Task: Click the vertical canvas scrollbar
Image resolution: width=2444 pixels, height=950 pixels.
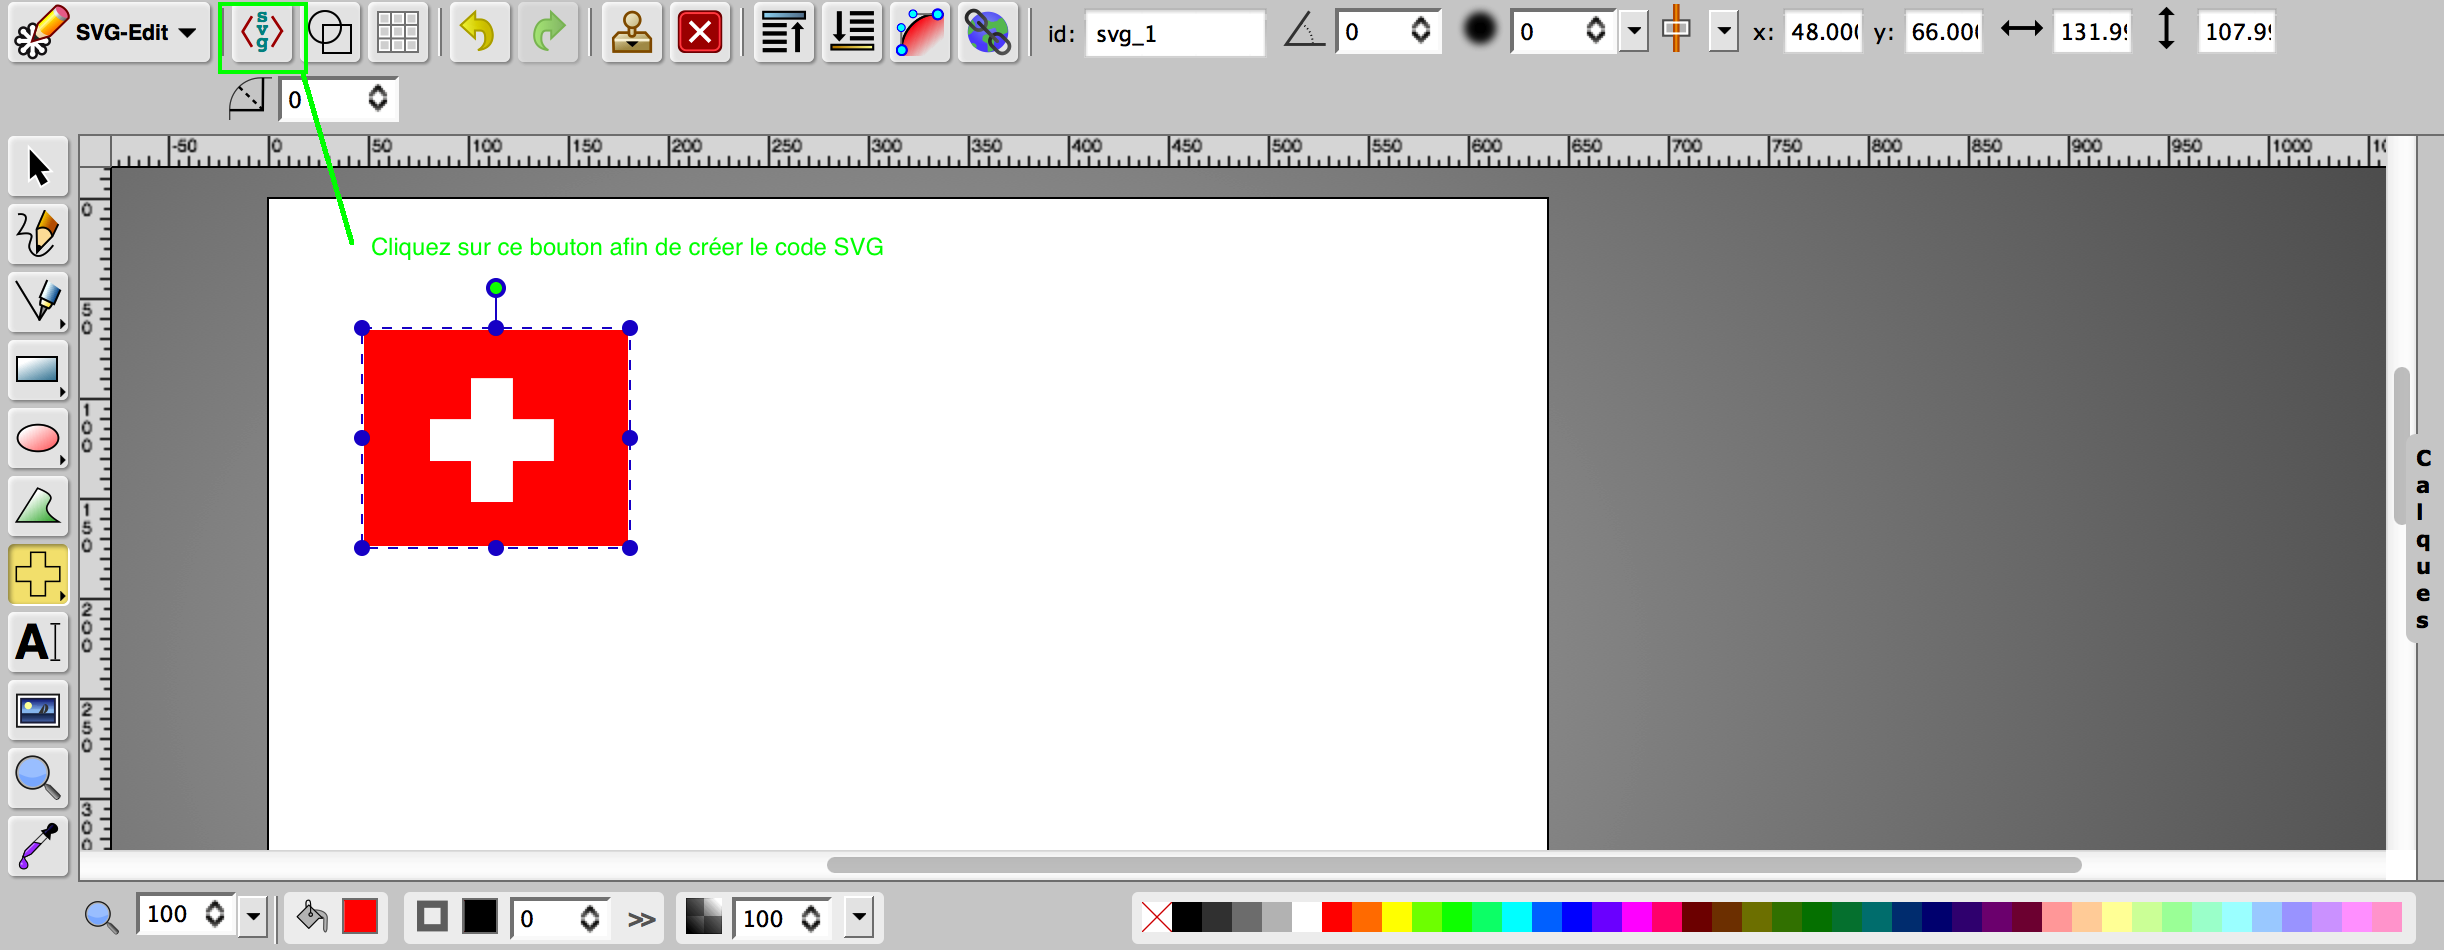Action: point(2401,445)
